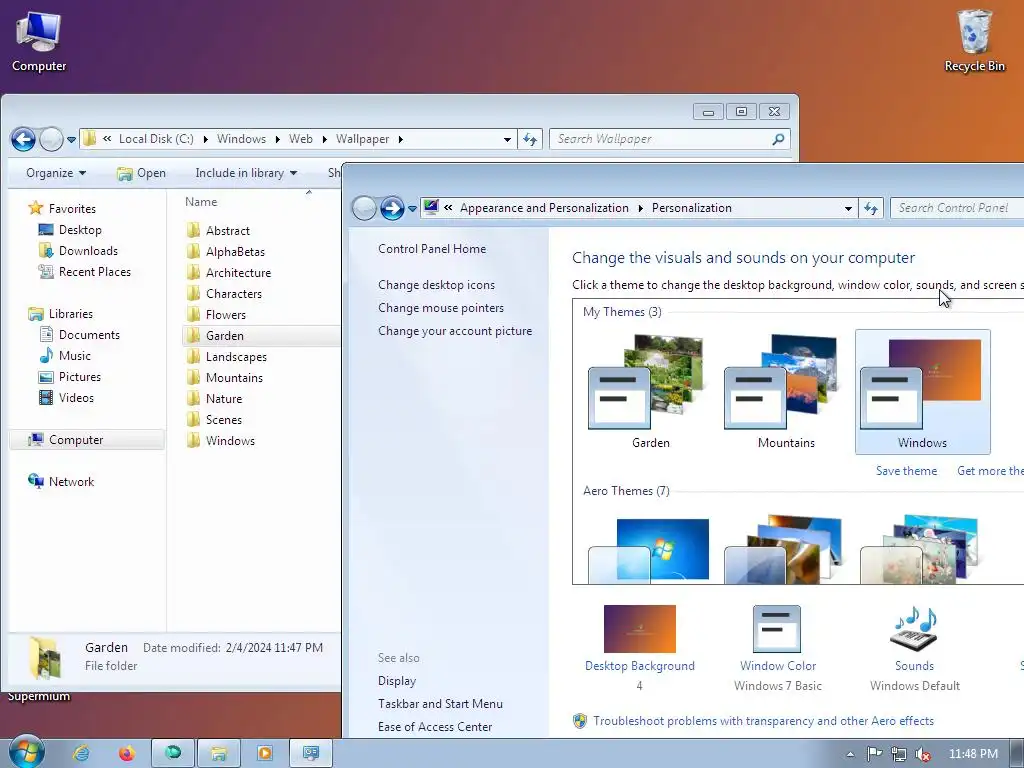Open the Computer desktop icon

(39, 41)
